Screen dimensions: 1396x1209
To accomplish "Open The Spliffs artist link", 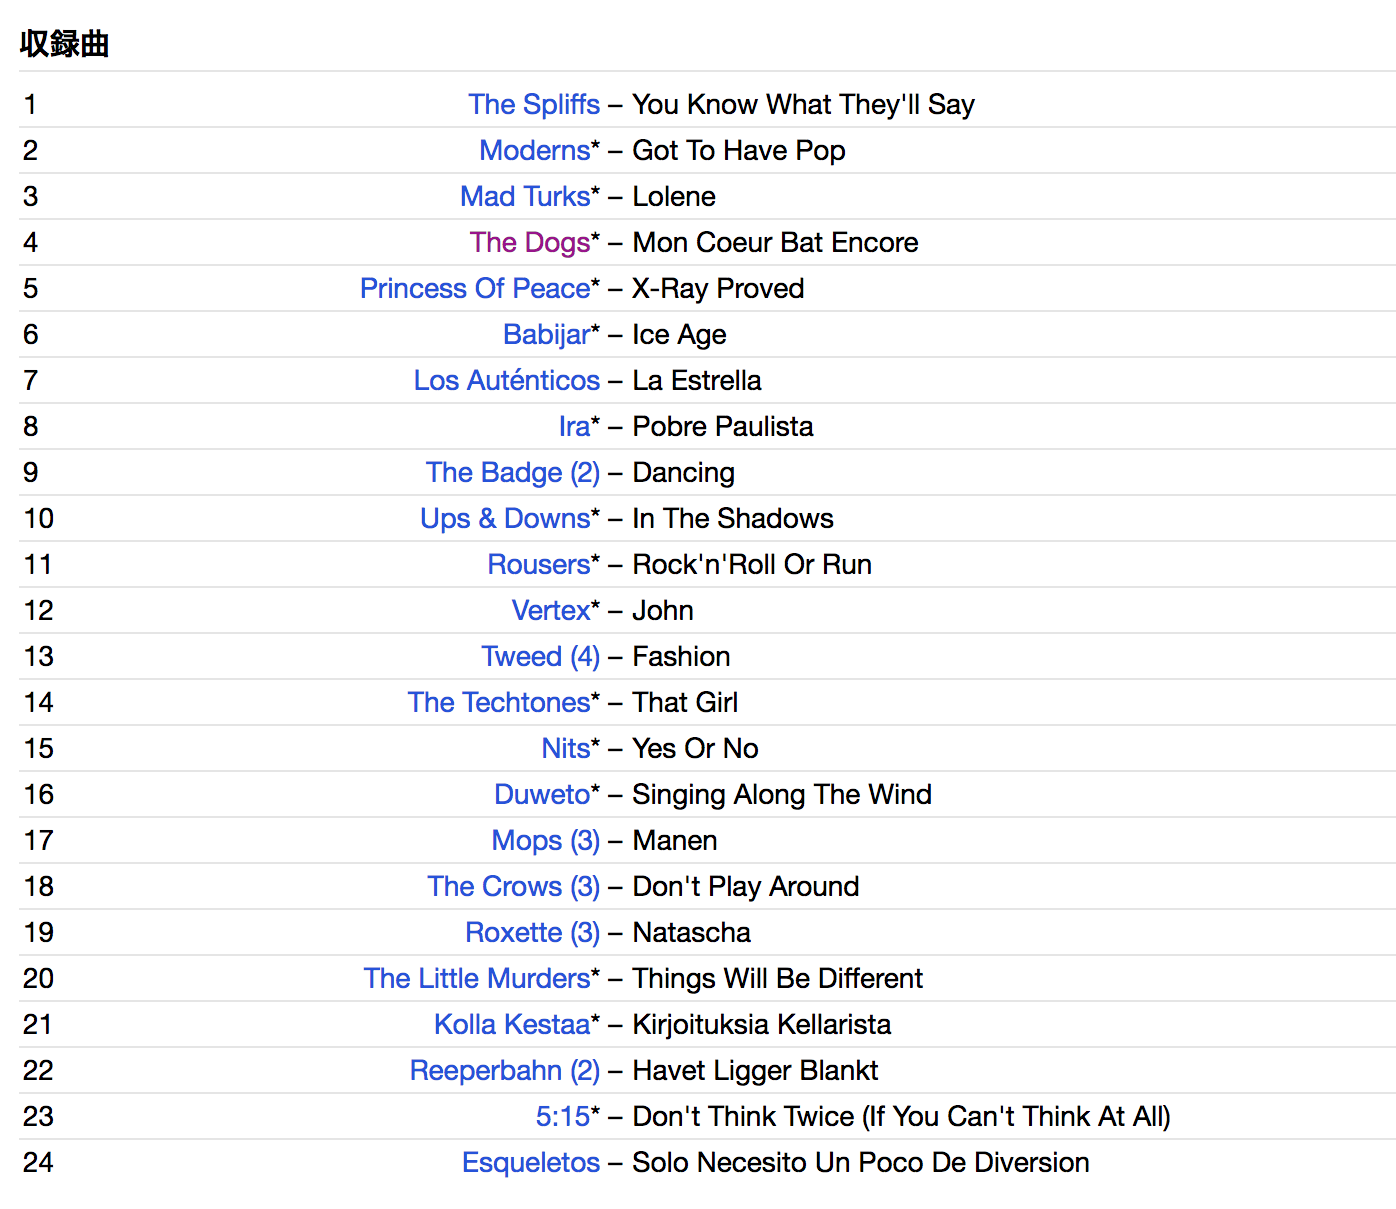I will pyautogui.click(x=534, y=104).
